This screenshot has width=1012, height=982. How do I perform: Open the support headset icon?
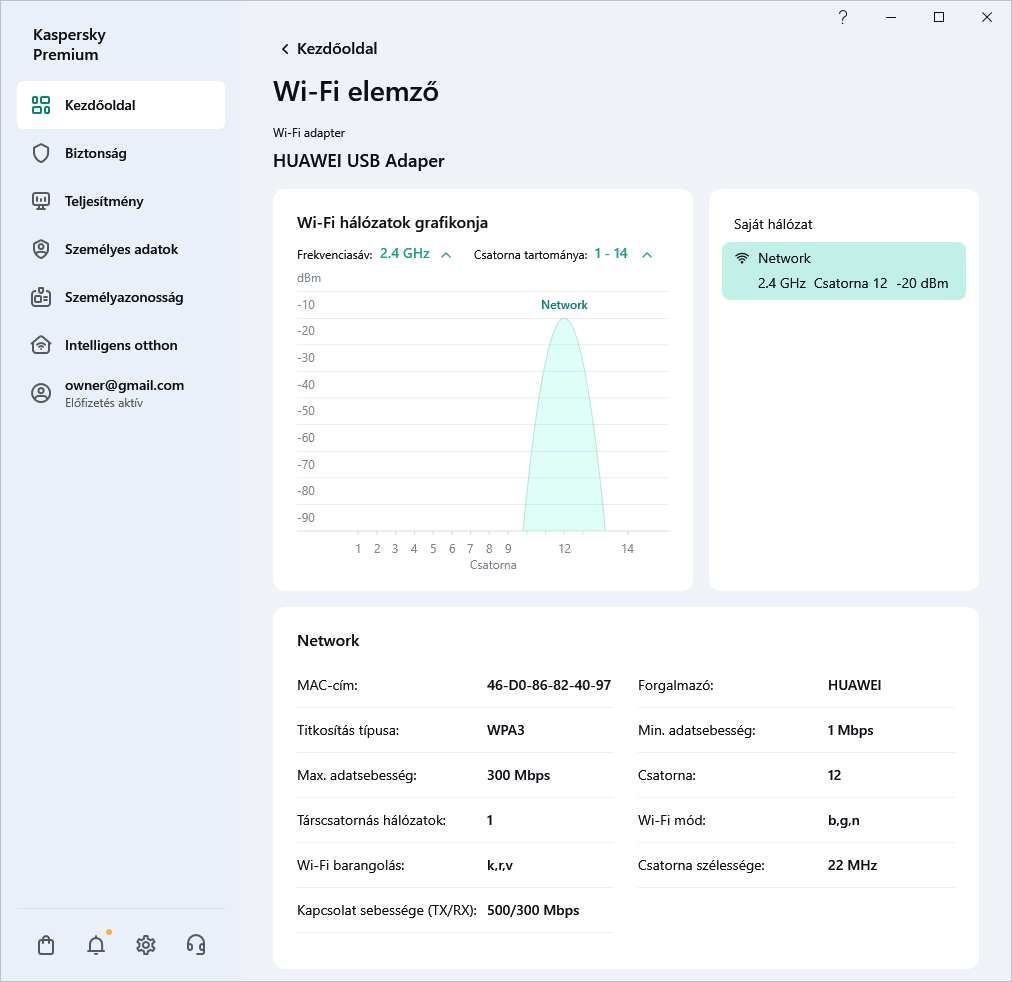pyautogui.click(x=196, y=945)
